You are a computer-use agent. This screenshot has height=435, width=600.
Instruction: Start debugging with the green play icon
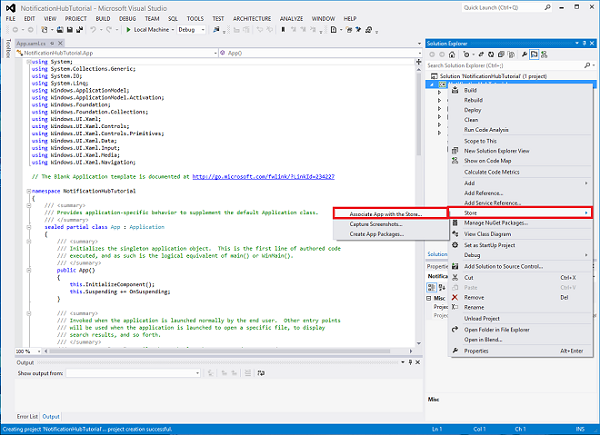click(x=128, y=29)
